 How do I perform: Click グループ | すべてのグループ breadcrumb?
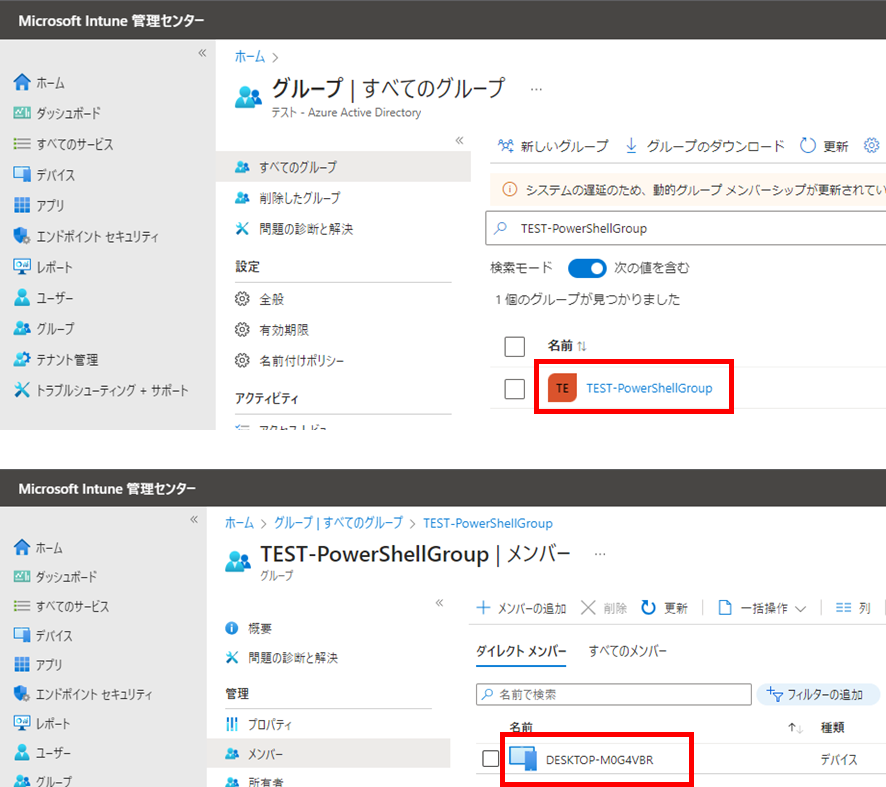click(x=338, y=523)
